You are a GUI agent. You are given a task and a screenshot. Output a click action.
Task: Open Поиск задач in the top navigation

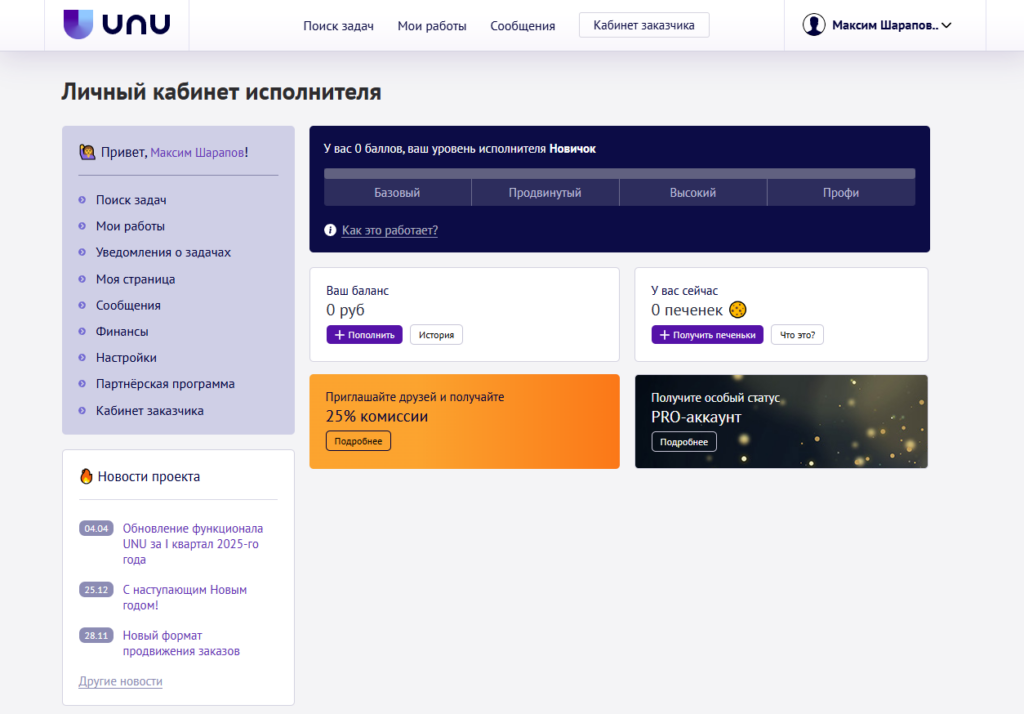point(338,26)
